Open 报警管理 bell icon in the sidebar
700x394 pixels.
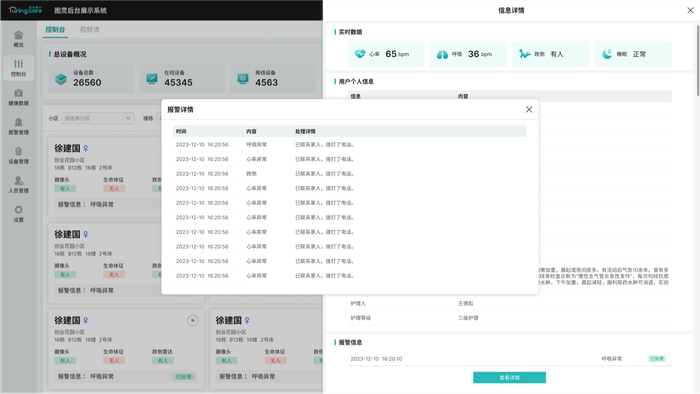point(18,122)
